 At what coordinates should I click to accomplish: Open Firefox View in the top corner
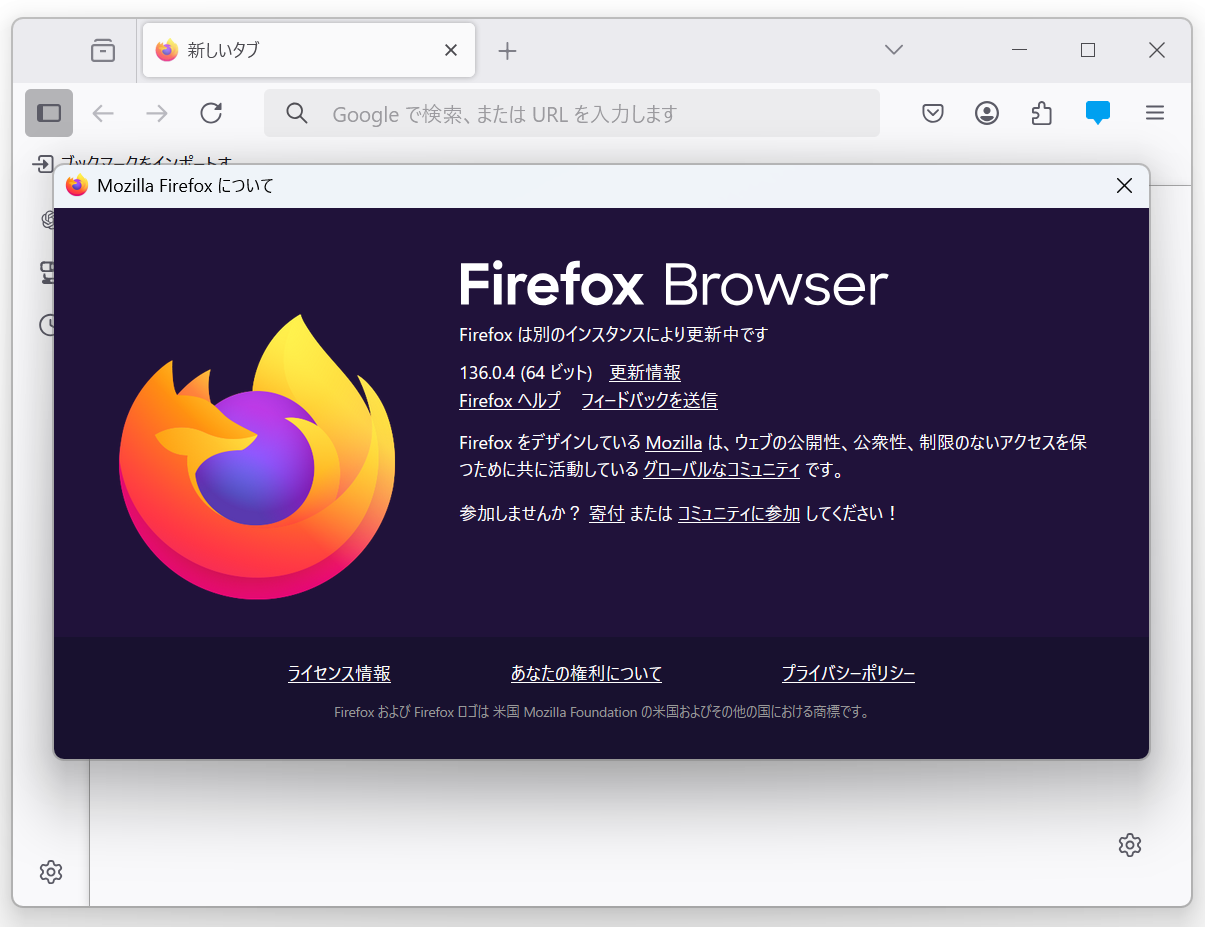pyautogui.click(x=102, y=50)
